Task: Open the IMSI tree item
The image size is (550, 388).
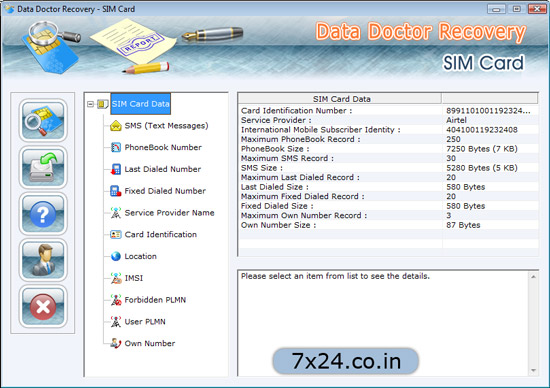Action: (x=134, y=278)
